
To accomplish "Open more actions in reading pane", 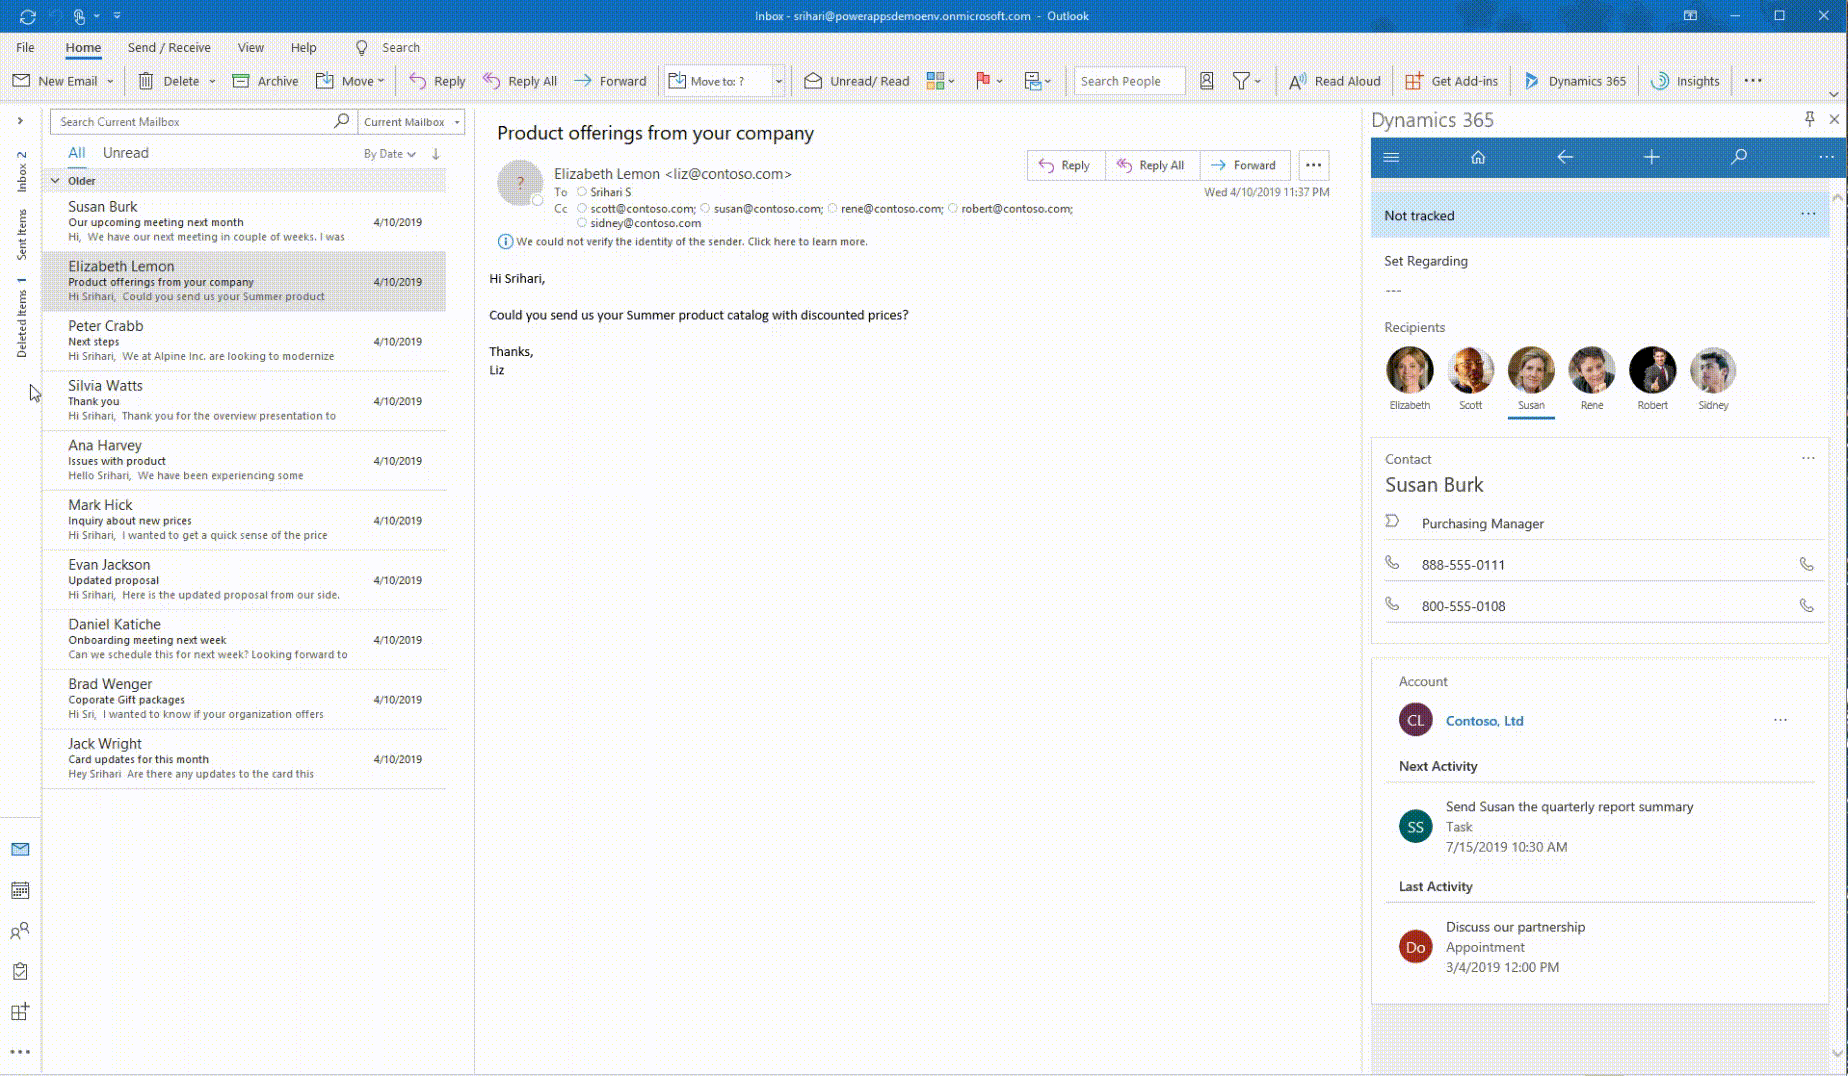I will (1313, 165).
